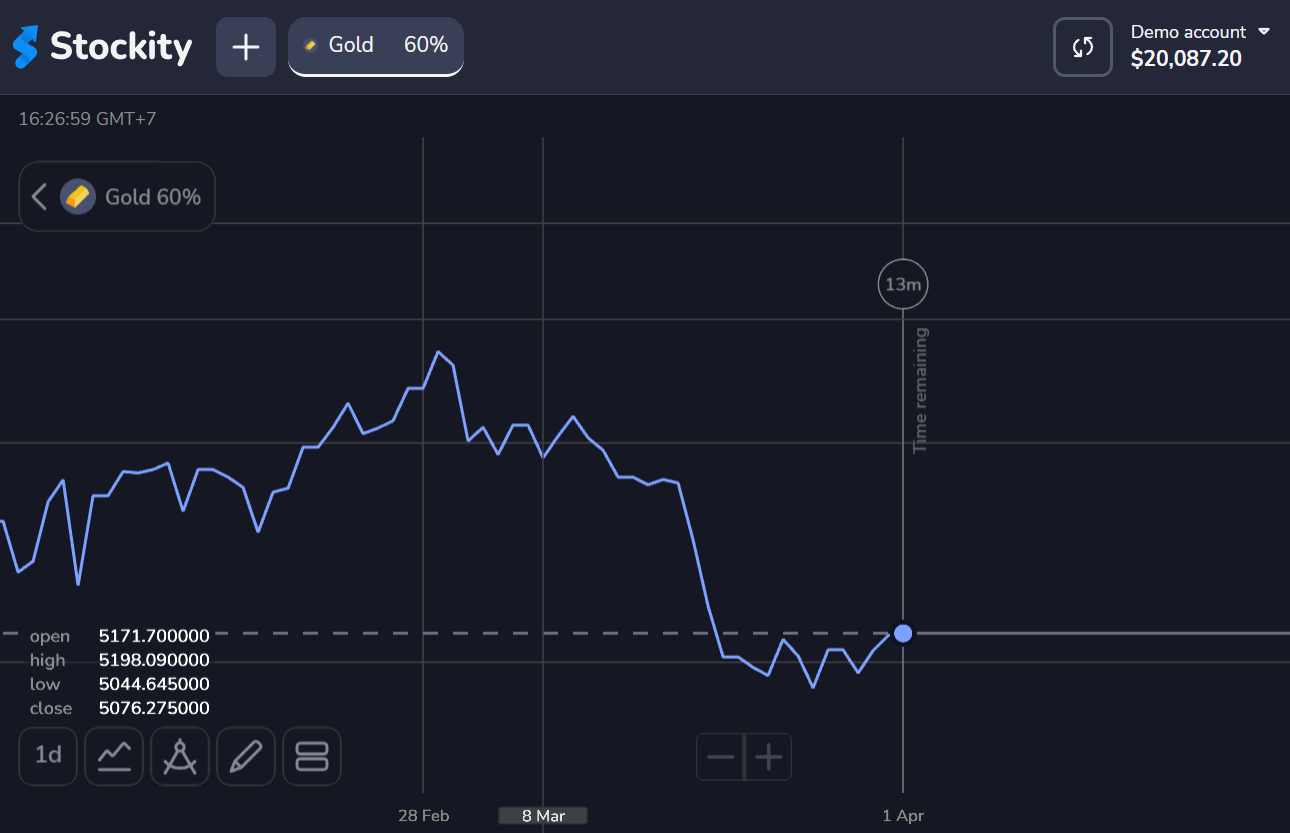Click the Stockity logo
This screenshot has width=1290, height=833.
pos(102,47)
